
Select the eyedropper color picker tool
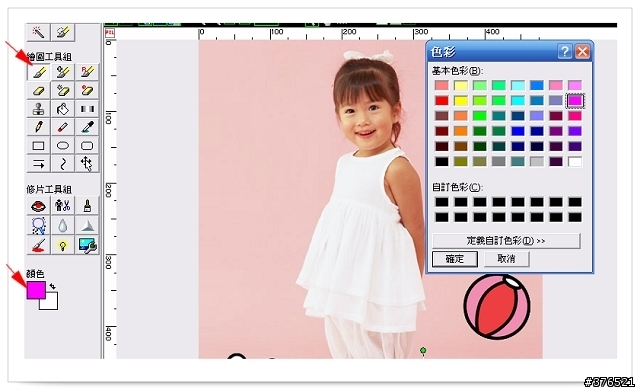[87, 127]
